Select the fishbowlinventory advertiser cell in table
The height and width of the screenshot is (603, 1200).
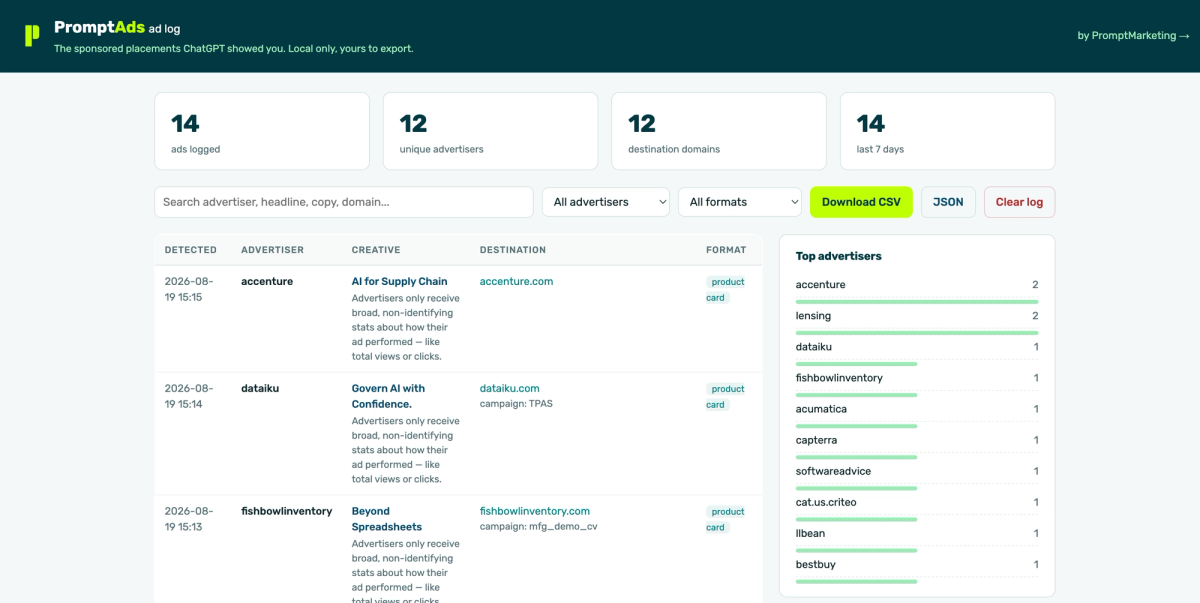point(286,511)
